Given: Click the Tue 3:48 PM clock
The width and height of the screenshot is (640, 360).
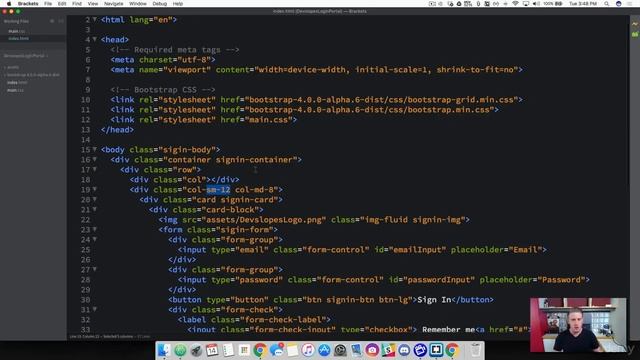Looking at the screenshot, I should 583,4.
